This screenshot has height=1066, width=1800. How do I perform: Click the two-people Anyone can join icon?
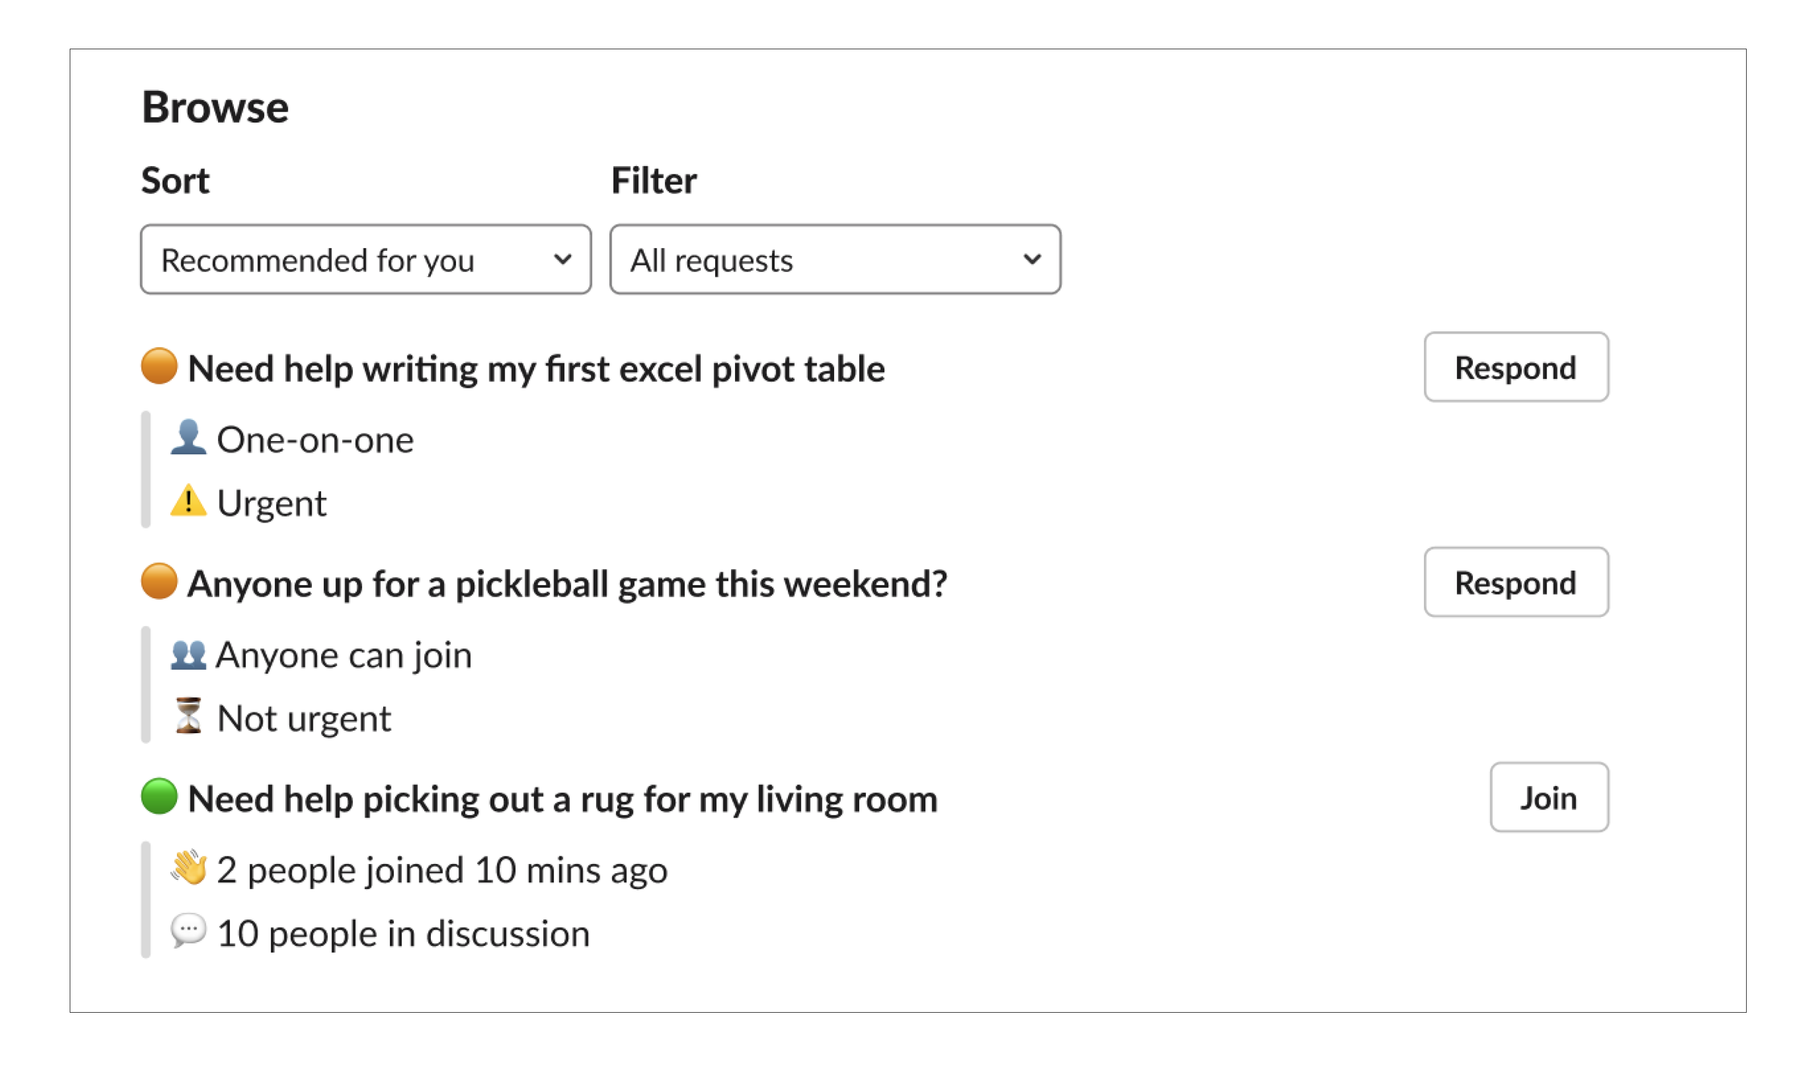[188, 654]
